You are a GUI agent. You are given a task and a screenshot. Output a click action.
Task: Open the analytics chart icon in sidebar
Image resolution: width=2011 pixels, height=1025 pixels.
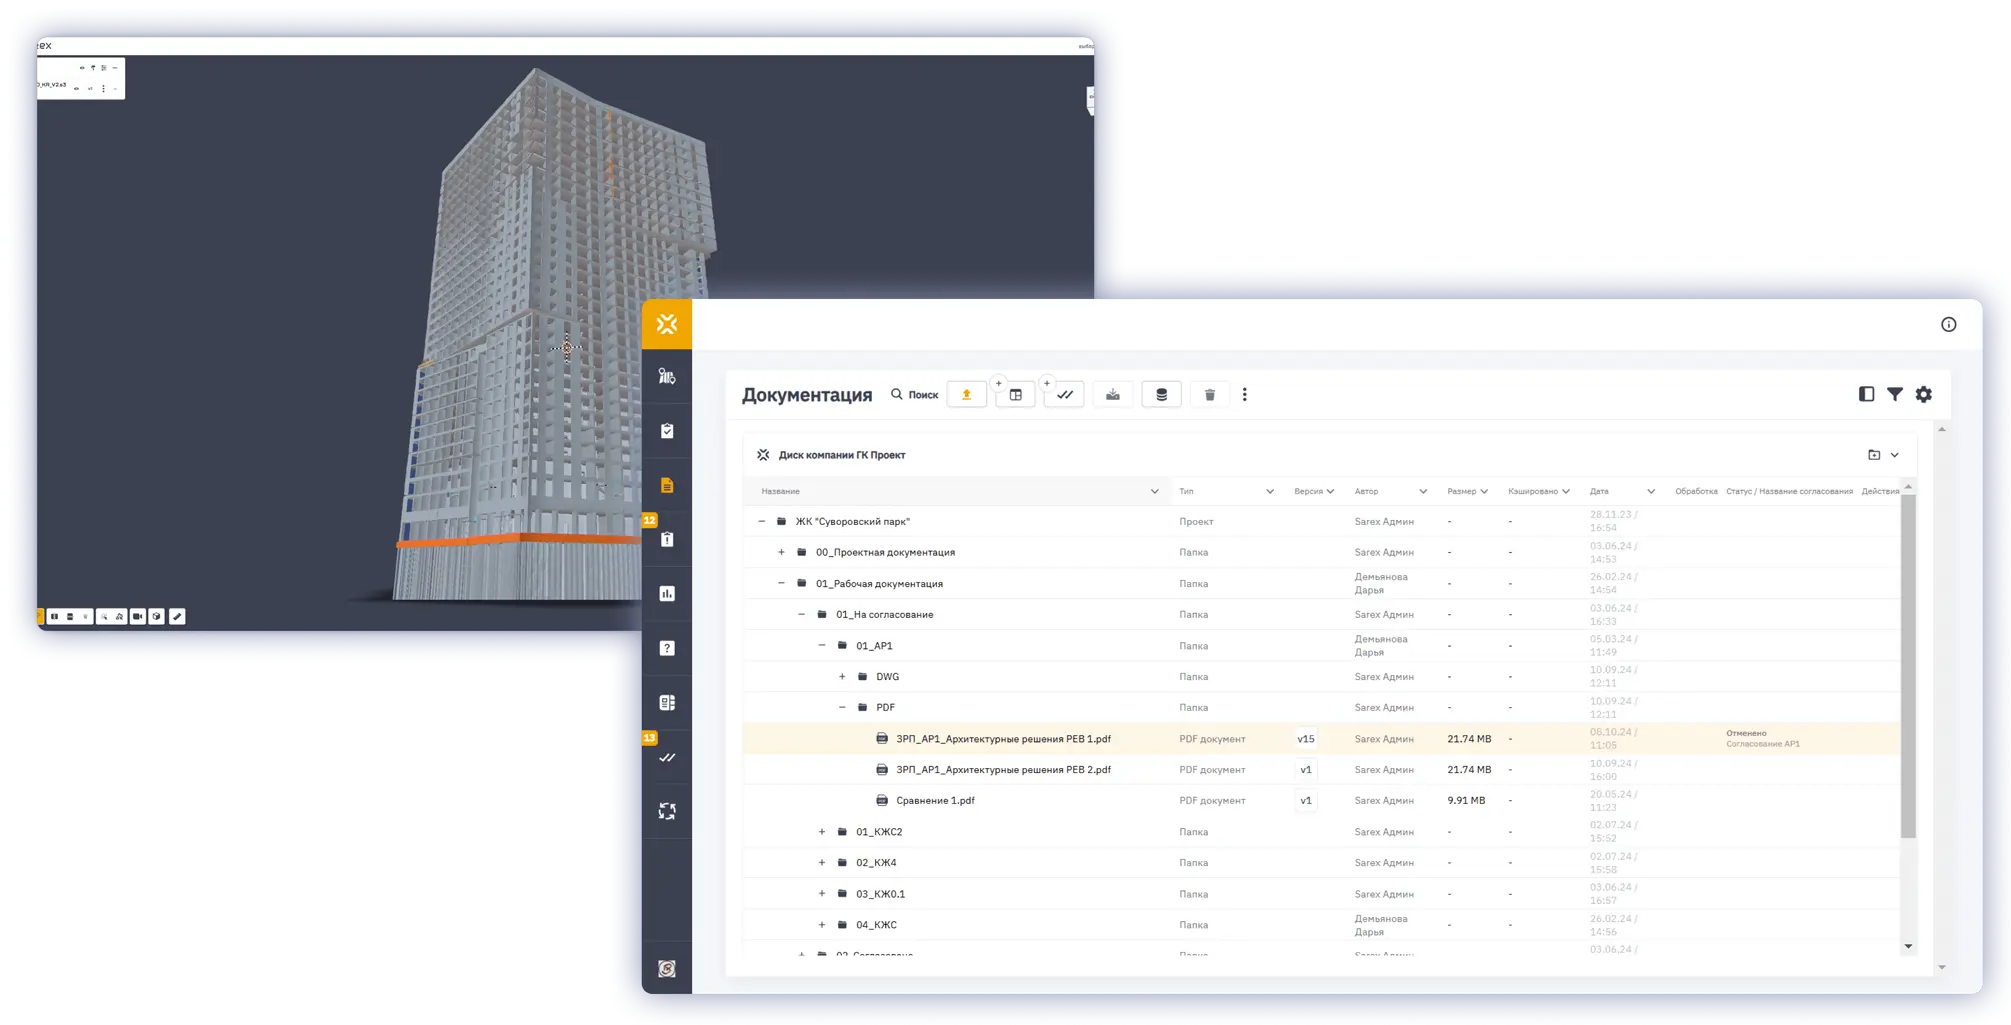coord(667,594)
